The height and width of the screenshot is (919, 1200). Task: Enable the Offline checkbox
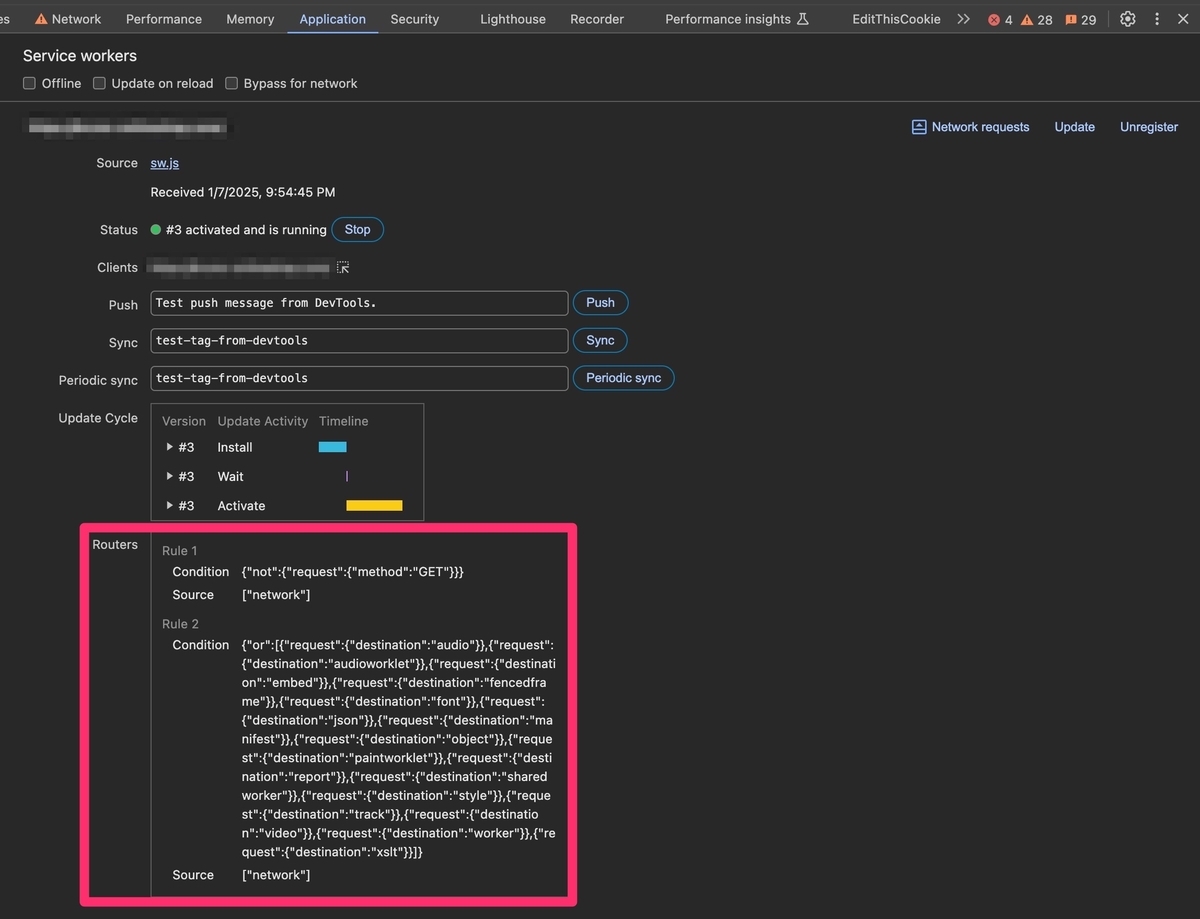(30, 83)
